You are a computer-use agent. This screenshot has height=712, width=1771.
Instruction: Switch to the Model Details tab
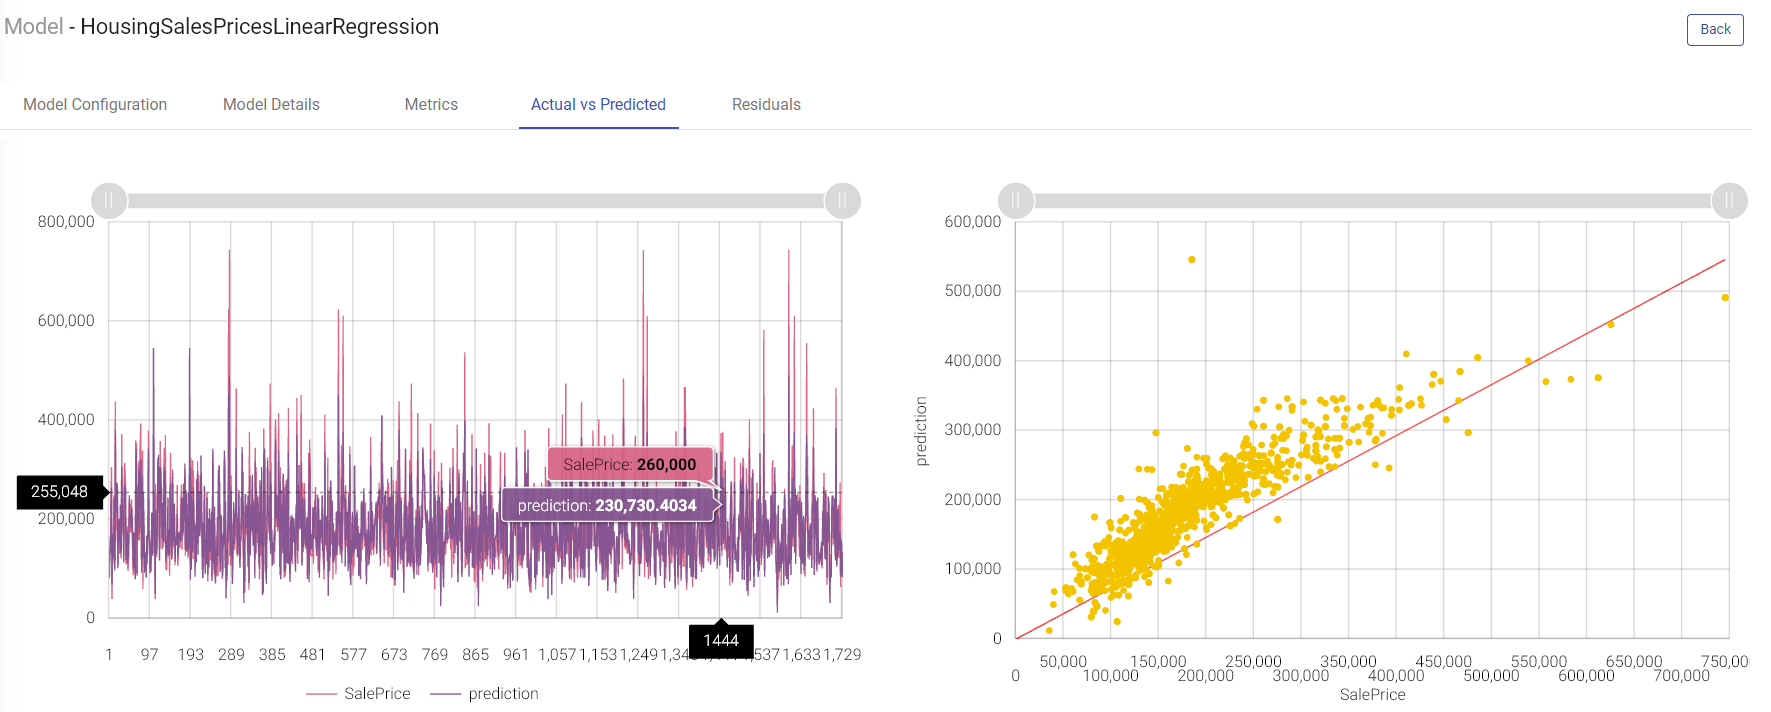coord(271,104)
